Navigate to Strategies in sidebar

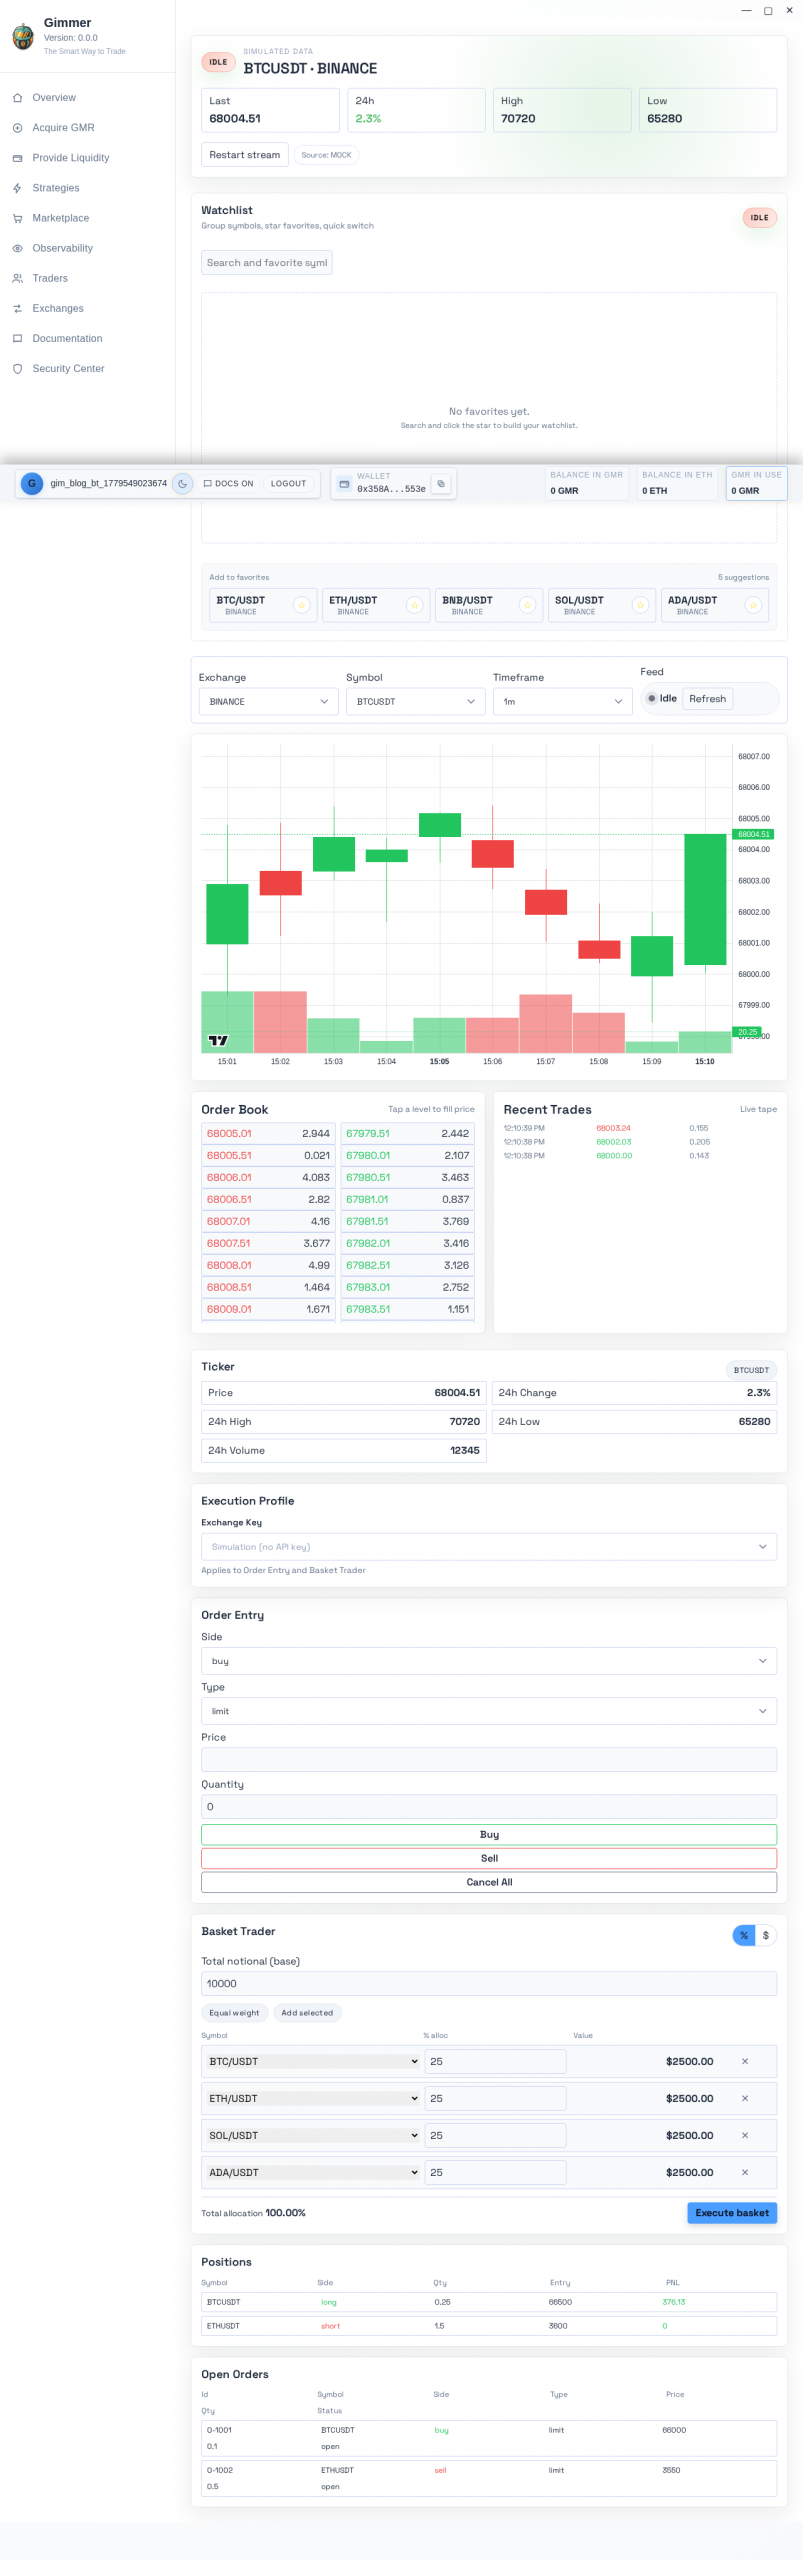coord(56,188)
